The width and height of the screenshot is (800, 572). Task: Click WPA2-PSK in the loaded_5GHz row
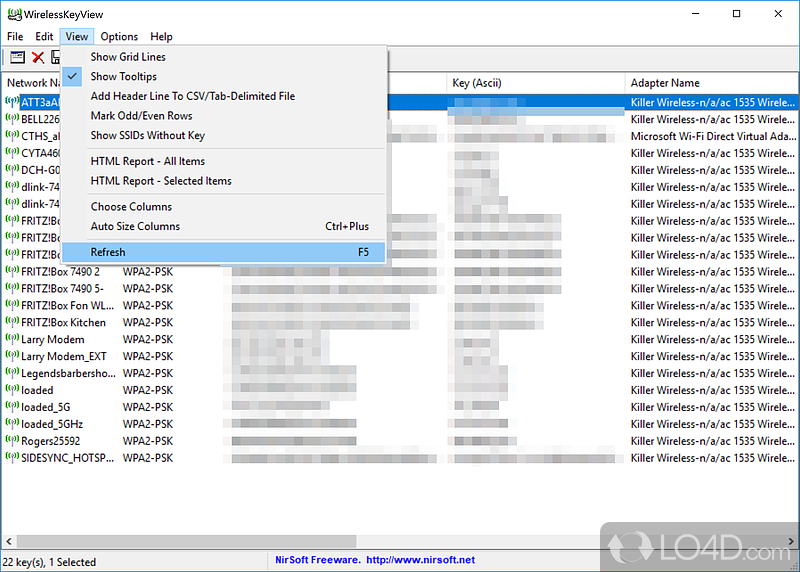[x=147, y=424]
